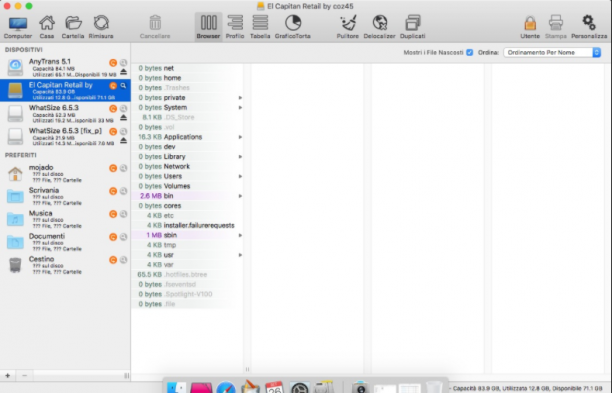Select the net row
Viewport: 612px width, 393px height.
[187, 68]
